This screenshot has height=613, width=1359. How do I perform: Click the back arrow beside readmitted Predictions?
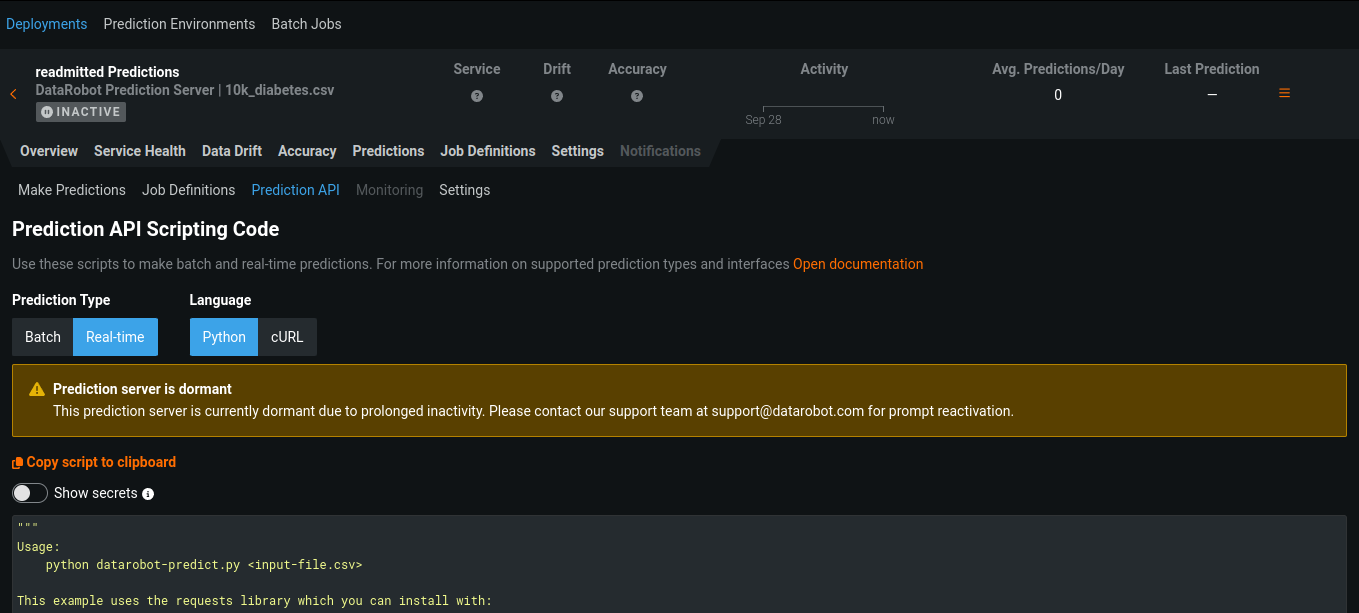(13, 94)
